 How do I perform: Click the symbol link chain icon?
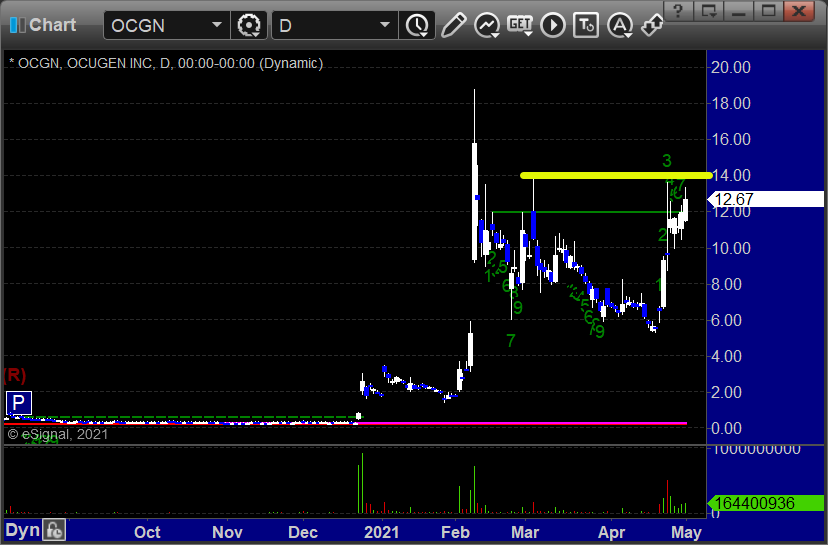pos(652,25)
